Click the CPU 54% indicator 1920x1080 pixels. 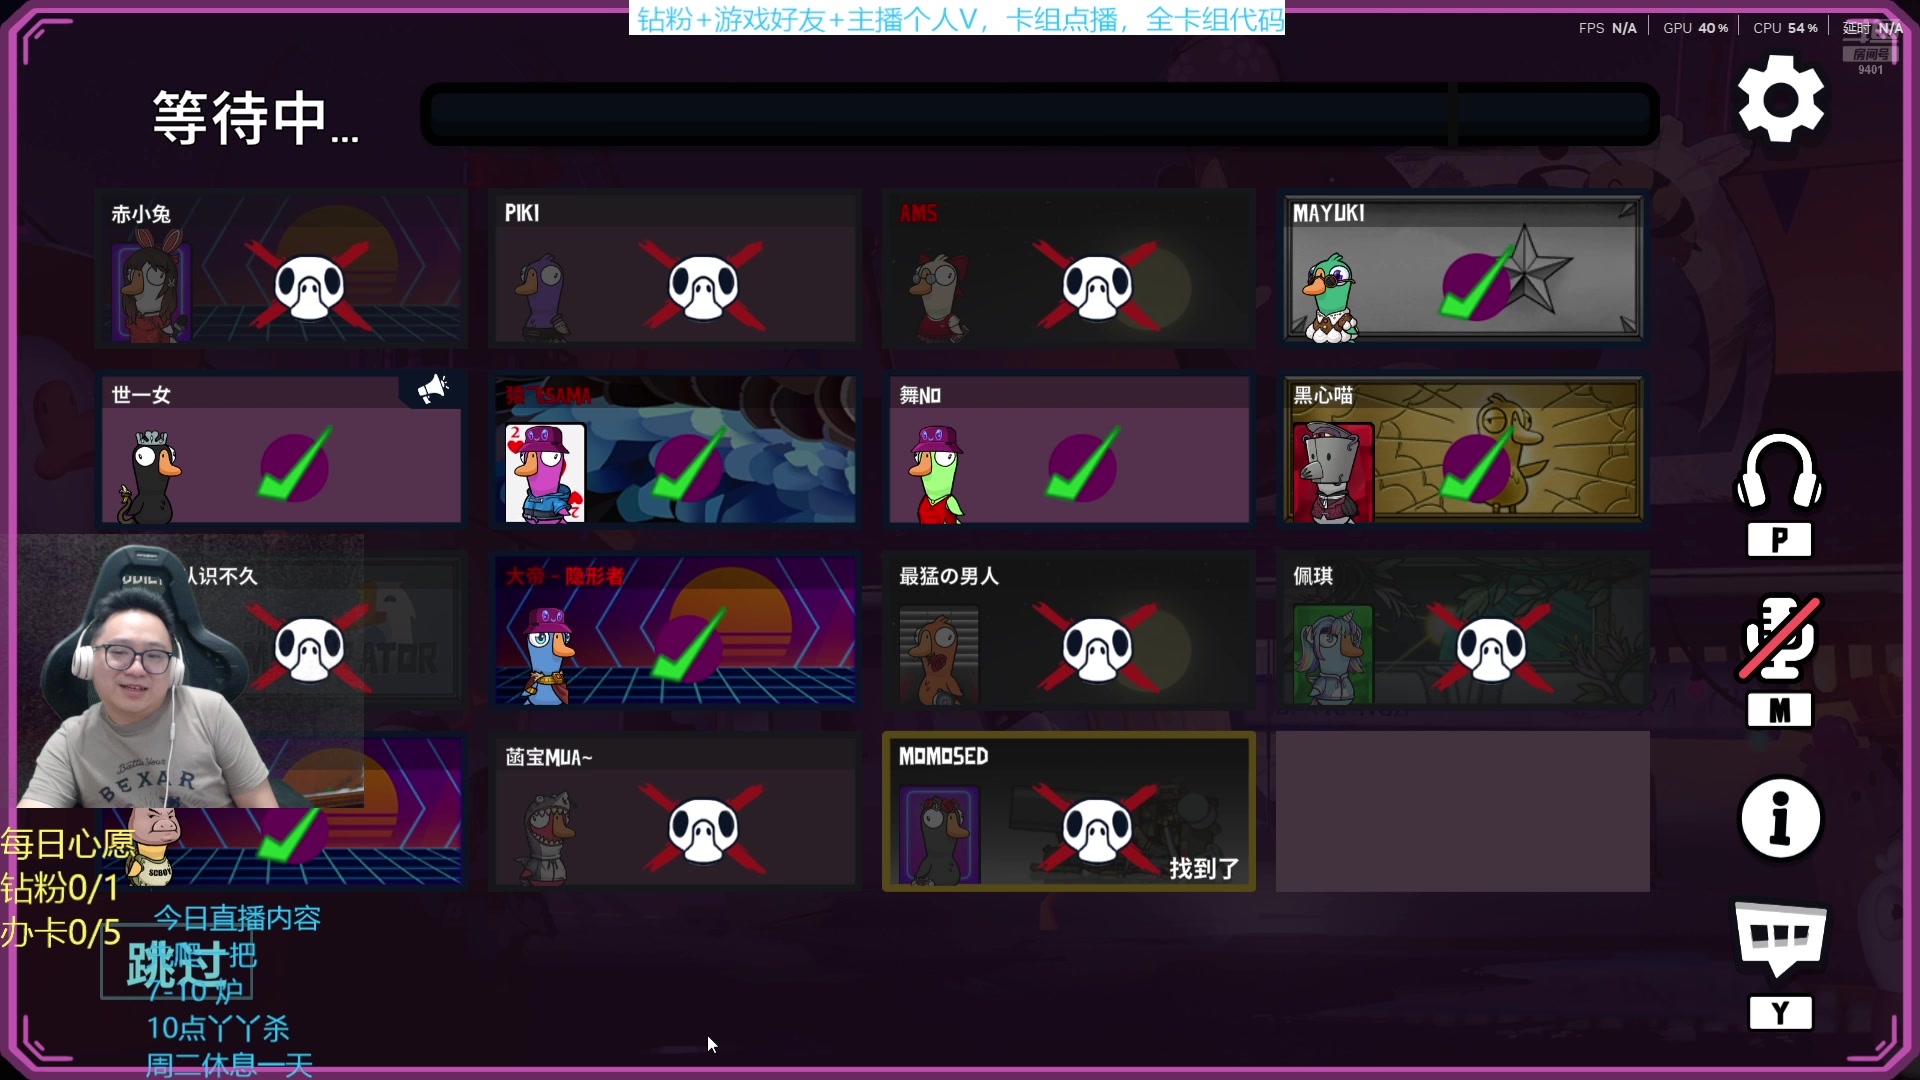(x=1785, y=28)
